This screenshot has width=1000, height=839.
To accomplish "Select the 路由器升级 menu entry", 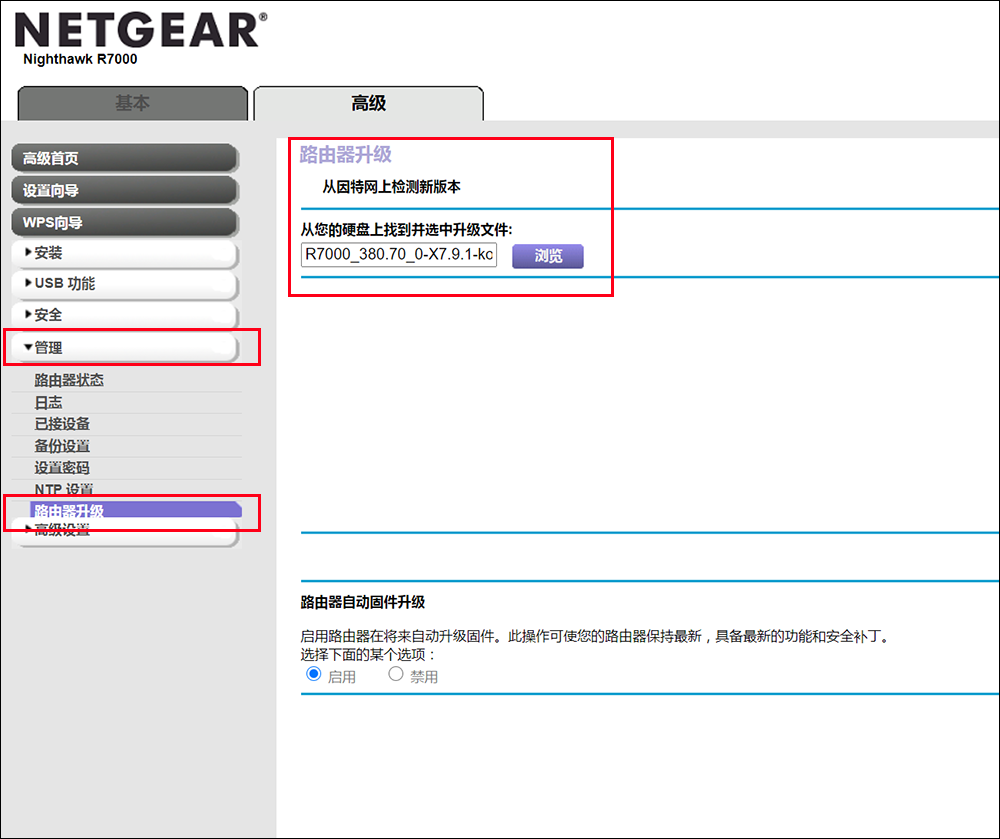I will click(x=67, y=510).
